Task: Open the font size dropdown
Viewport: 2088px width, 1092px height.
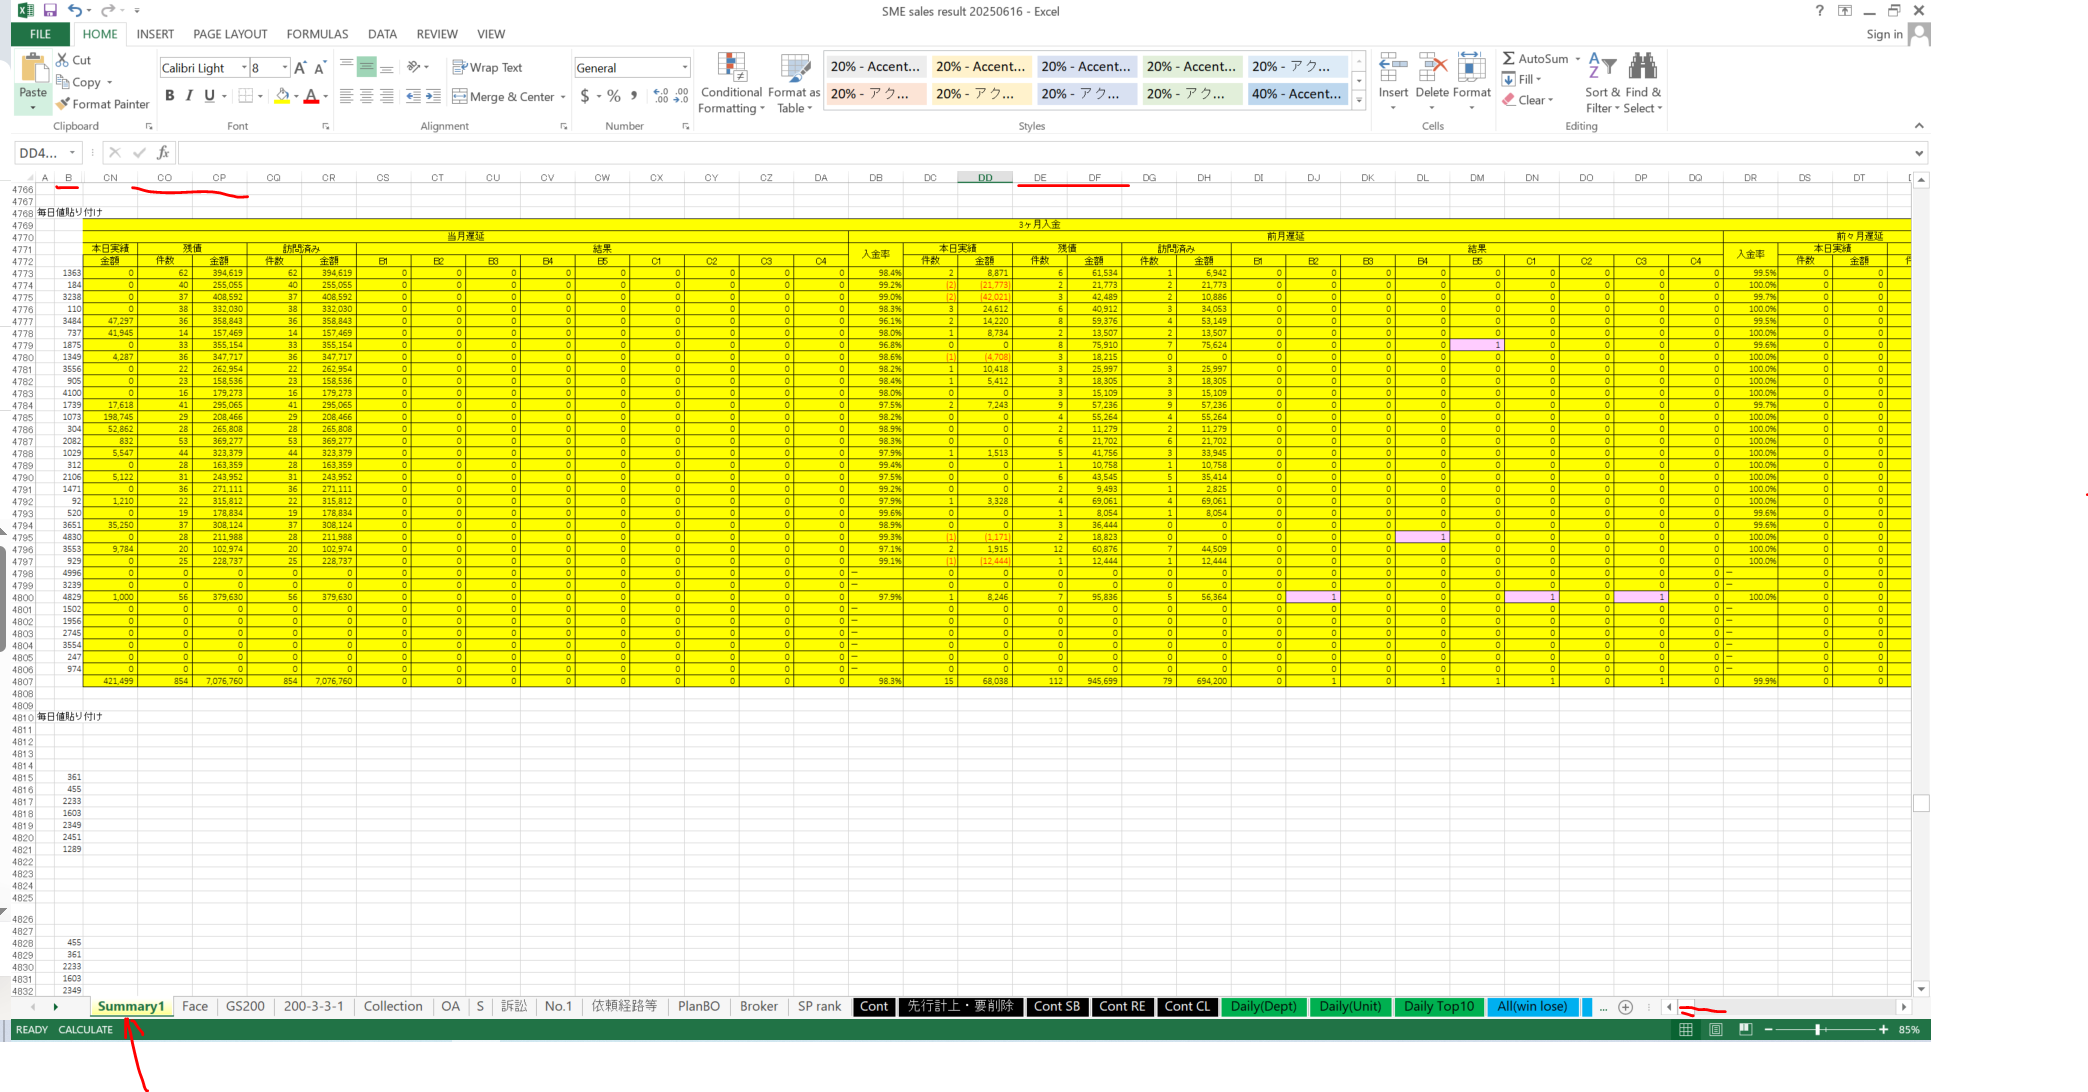Action: click(285, 68)
